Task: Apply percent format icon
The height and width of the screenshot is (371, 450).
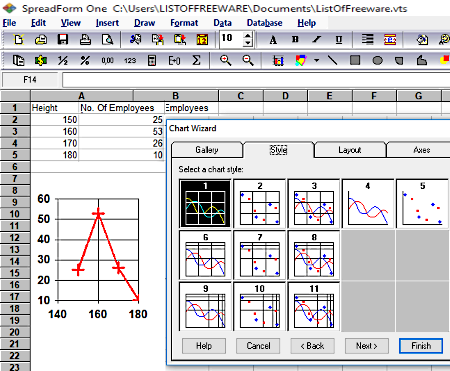Action: (x=85, y=60)
